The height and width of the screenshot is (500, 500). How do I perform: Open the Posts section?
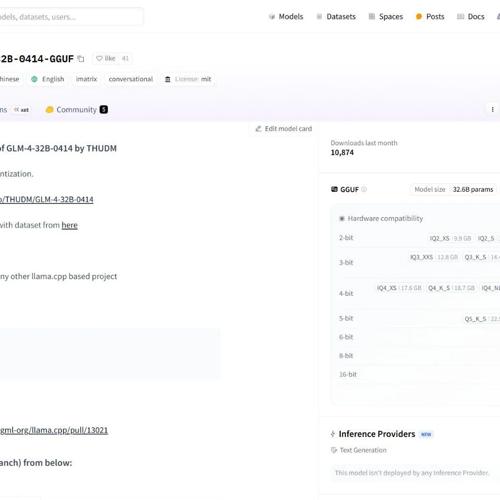tap(430, 17)
